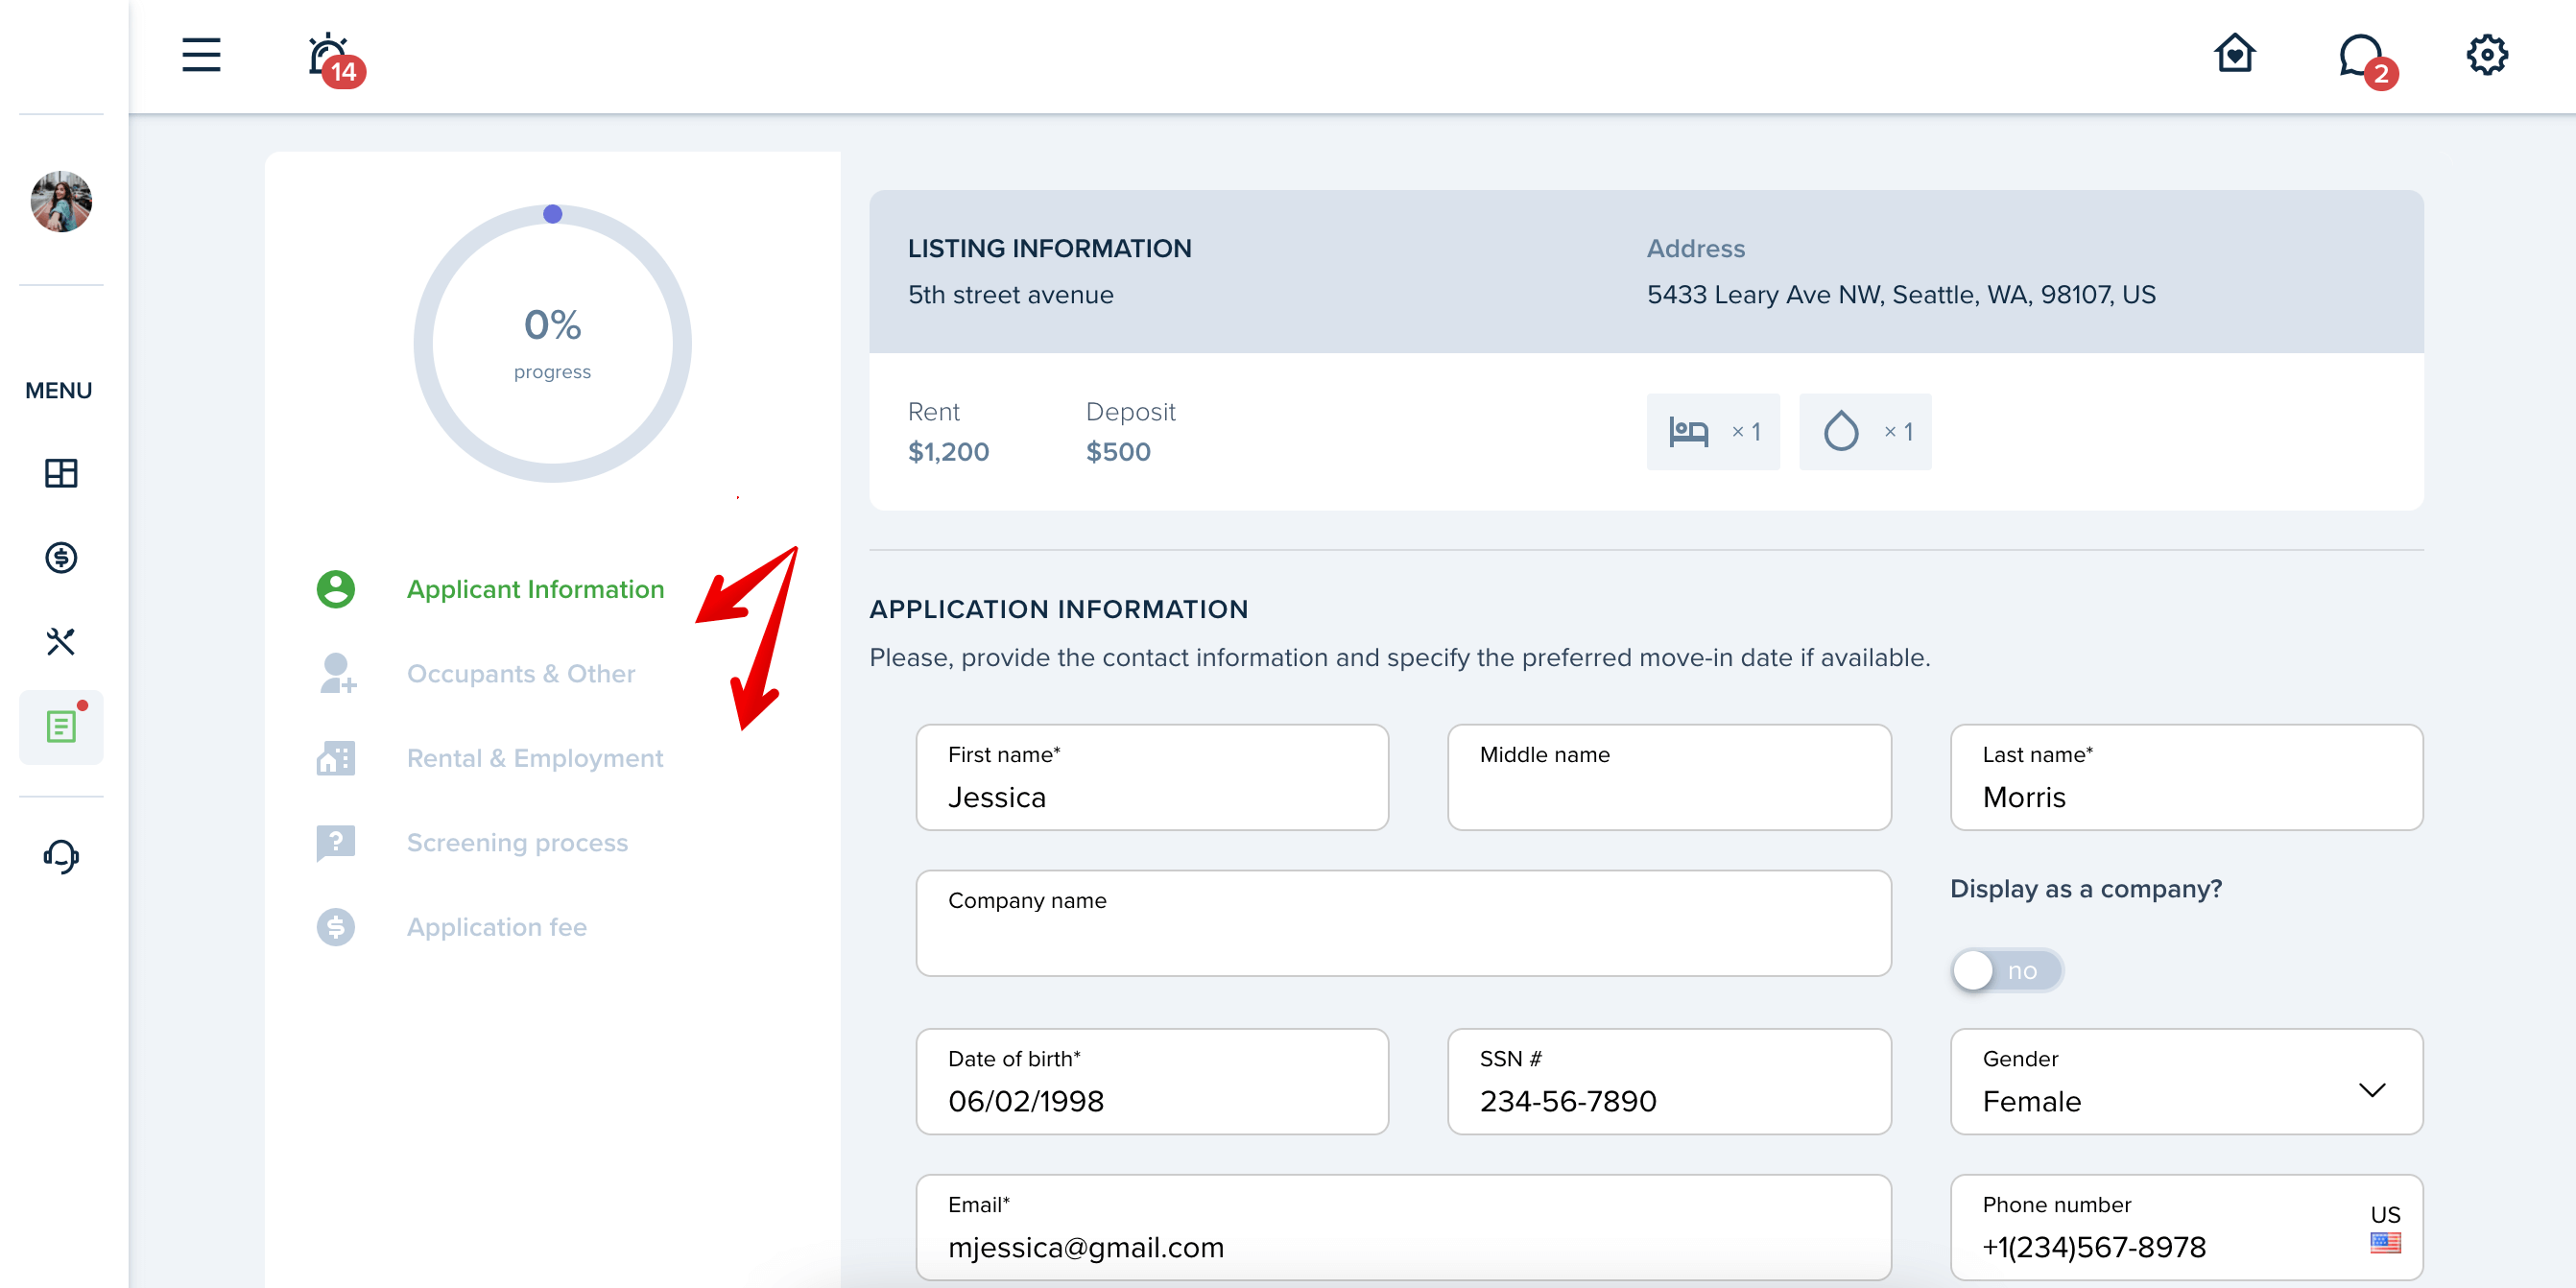Go to Rental & Employment step
Screen dimensions: 2576x1288
[535, 758]
